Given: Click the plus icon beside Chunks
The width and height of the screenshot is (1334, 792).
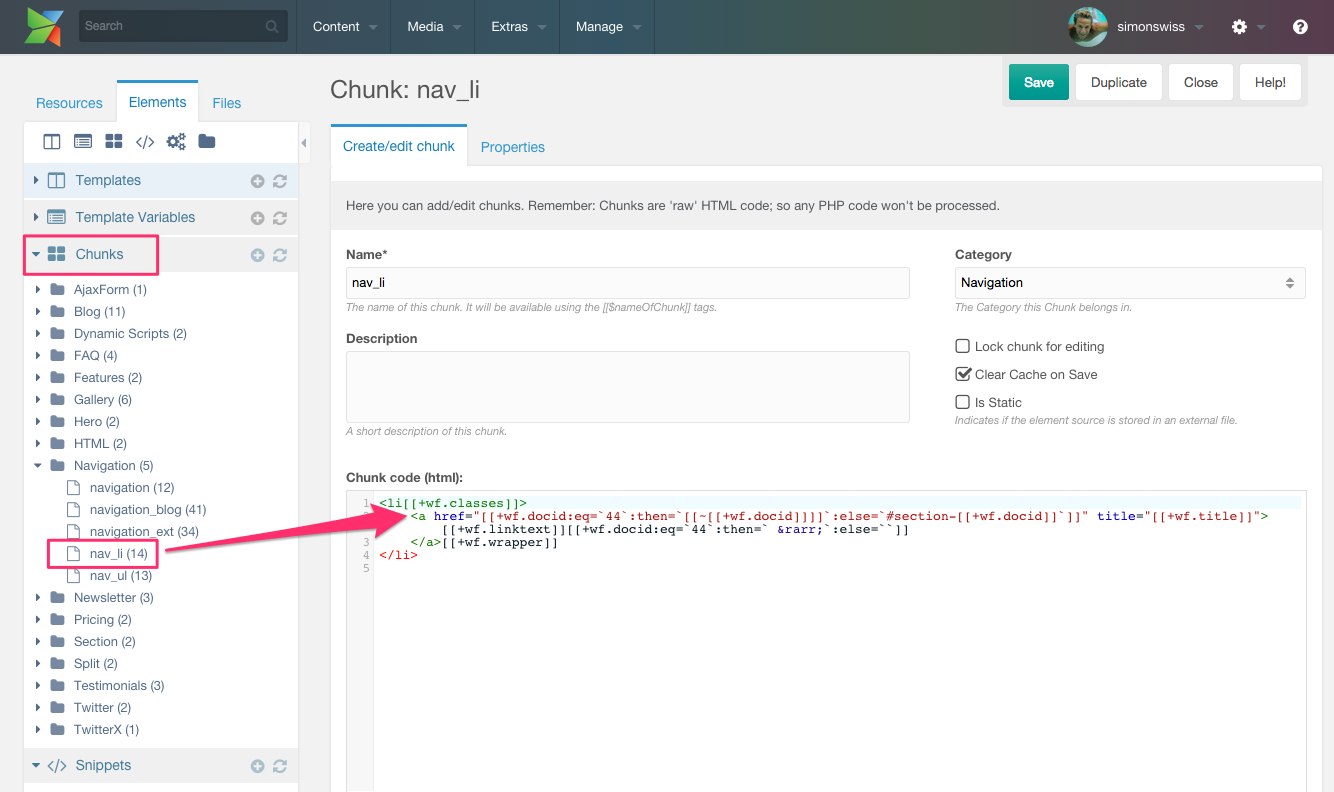Looking at the screenshot, I should pos(257,255).
